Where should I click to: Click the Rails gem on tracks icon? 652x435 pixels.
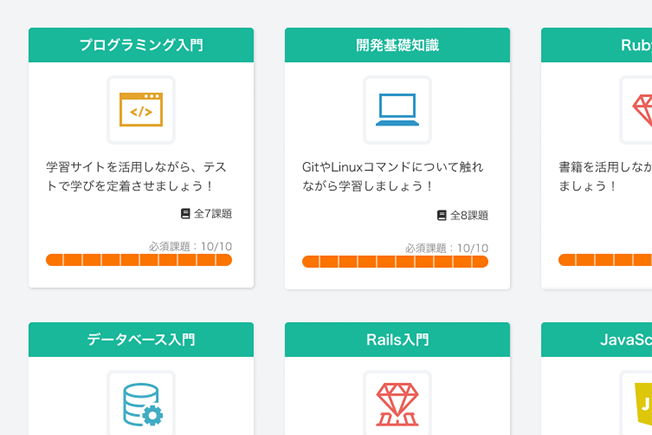pyautogui.click(x=397, y=405)
